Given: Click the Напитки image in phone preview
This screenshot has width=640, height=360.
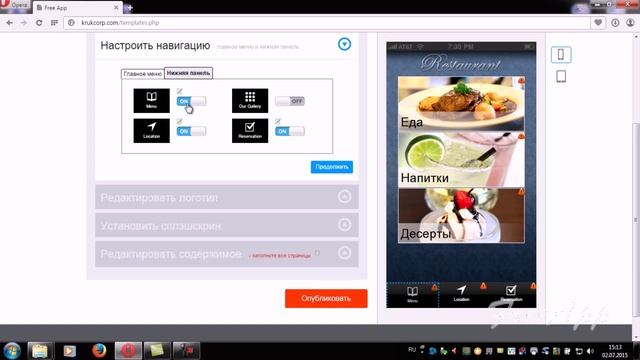Looking at the screenshot, I should 461,159.
